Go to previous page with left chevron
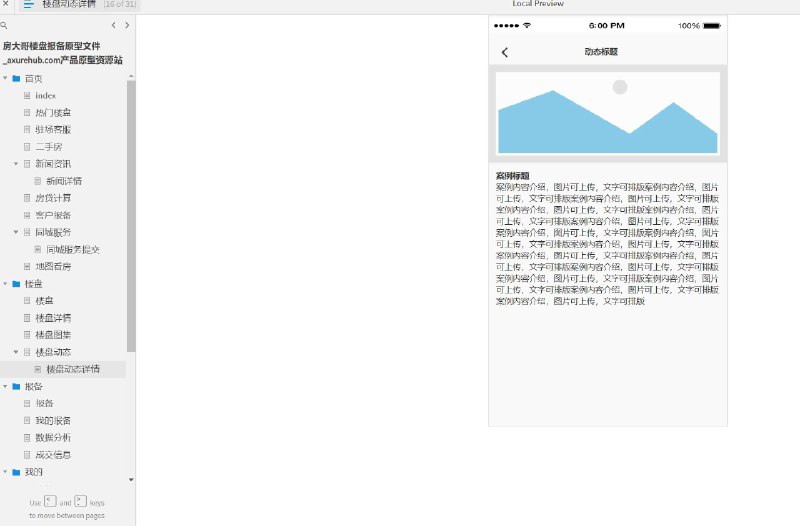The image size is (800, 526). click(113, 25)
